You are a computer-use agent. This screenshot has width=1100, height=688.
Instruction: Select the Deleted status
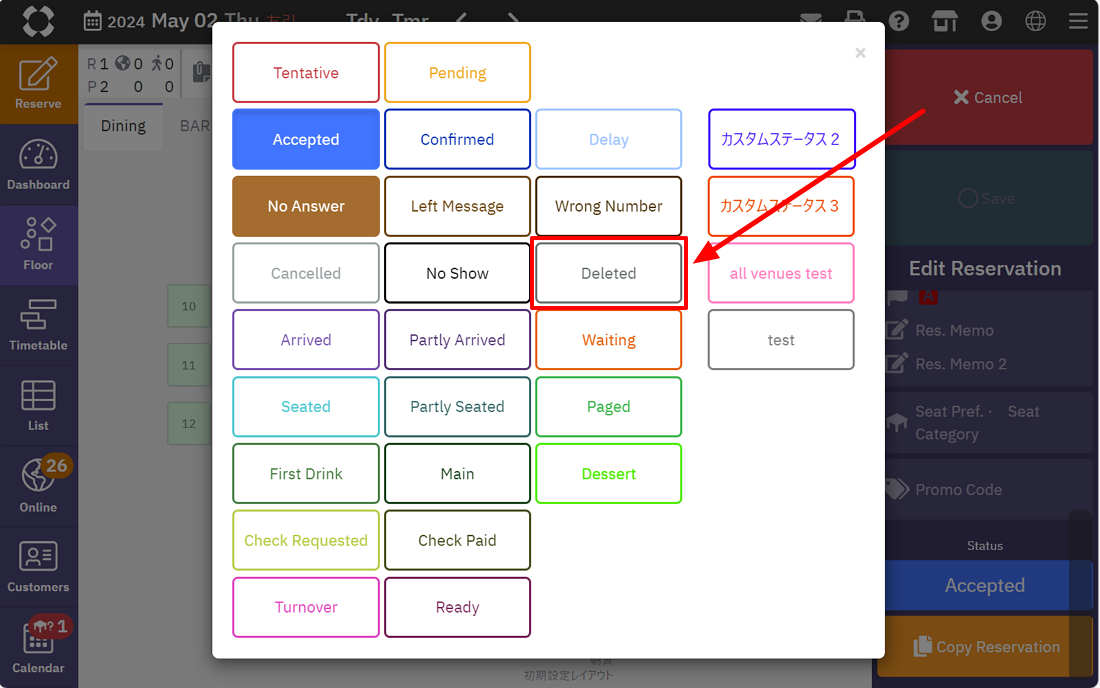609,273
